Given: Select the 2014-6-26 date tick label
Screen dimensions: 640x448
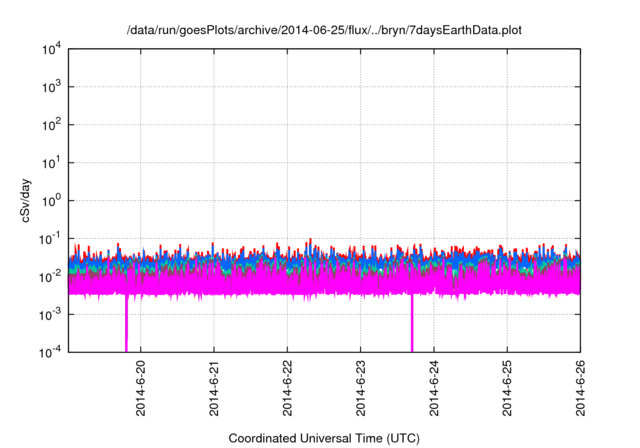Looking at the screenshot, I should 580,388.
